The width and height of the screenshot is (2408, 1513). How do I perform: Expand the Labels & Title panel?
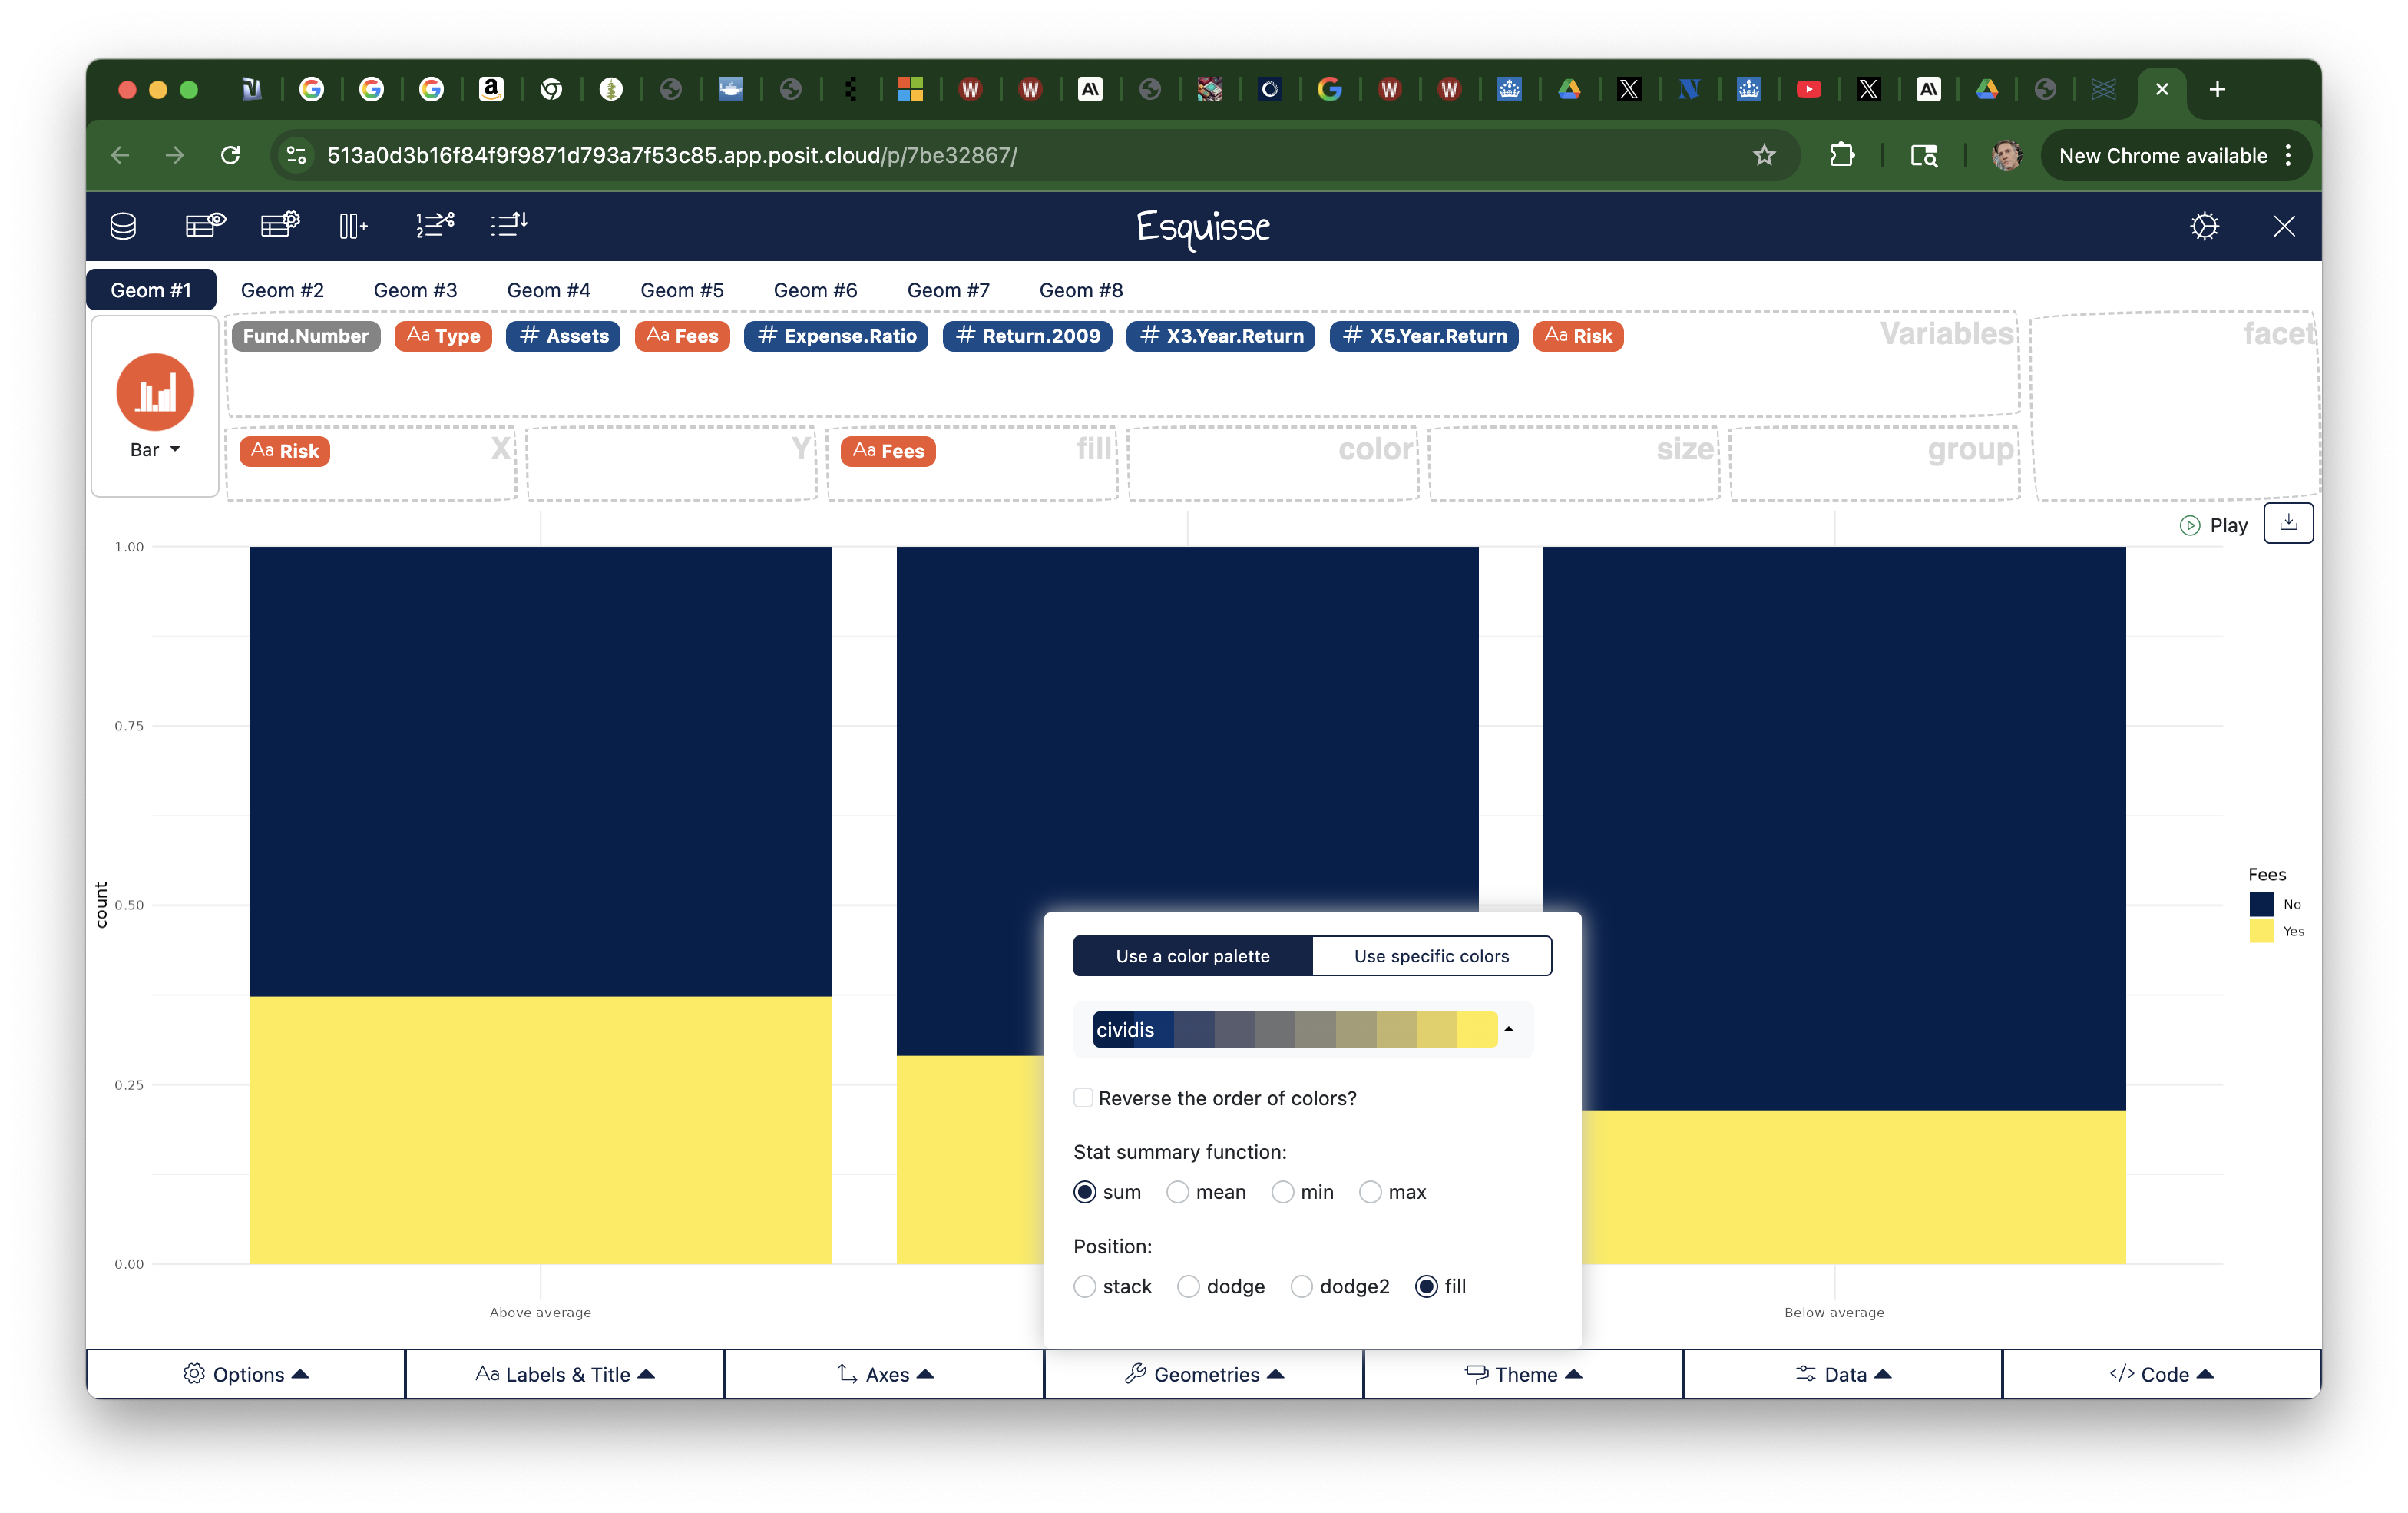pyautogui.click(x=565, y=1374)
